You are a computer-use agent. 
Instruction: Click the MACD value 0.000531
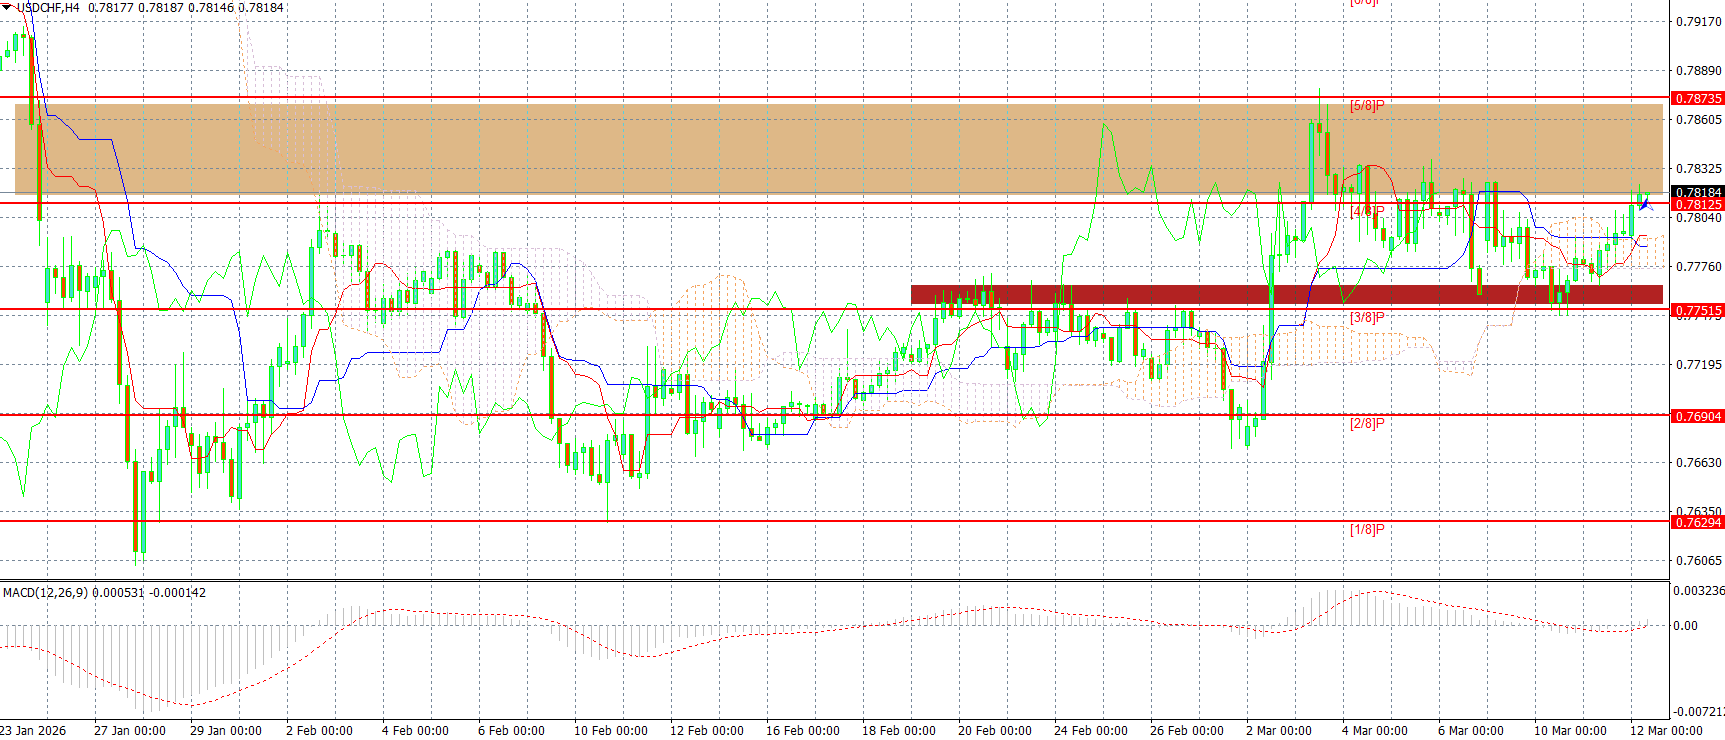point(118,593)
